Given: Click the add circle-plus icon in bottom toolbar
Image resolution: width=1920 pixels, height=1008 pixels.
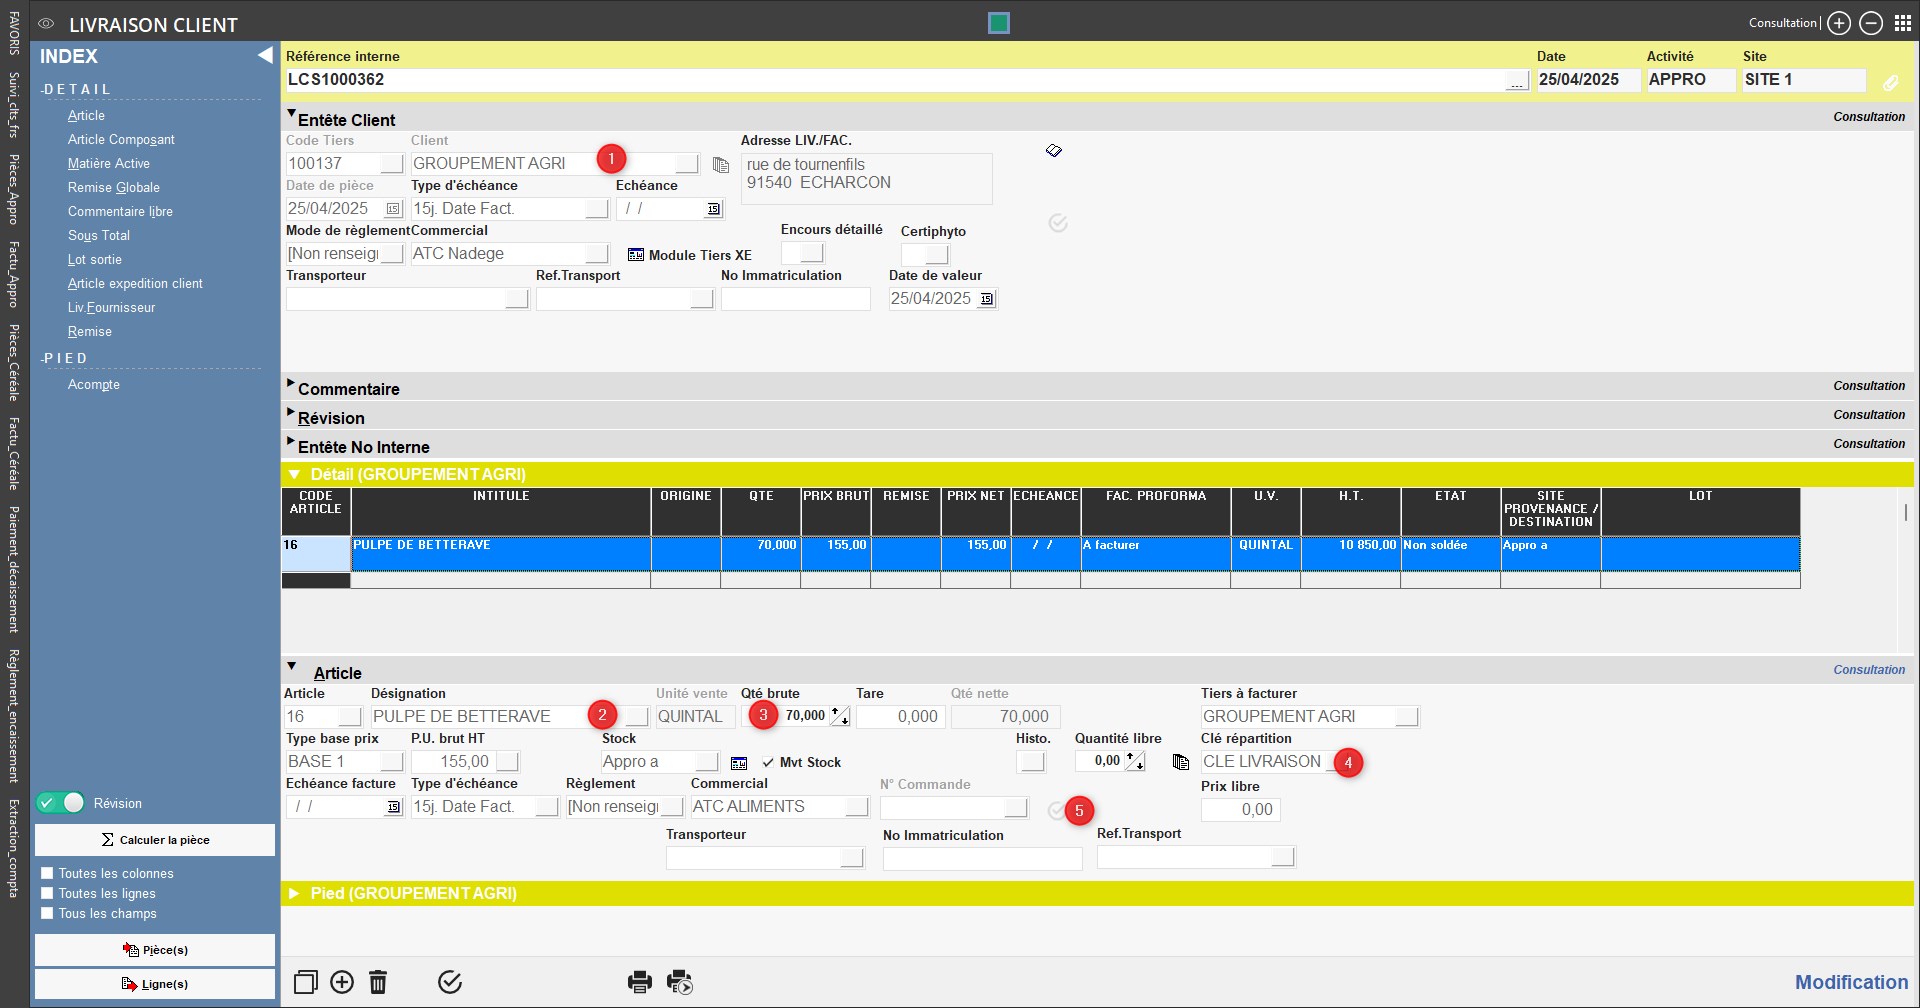Looking at the screenshot, I should (342, 982).
